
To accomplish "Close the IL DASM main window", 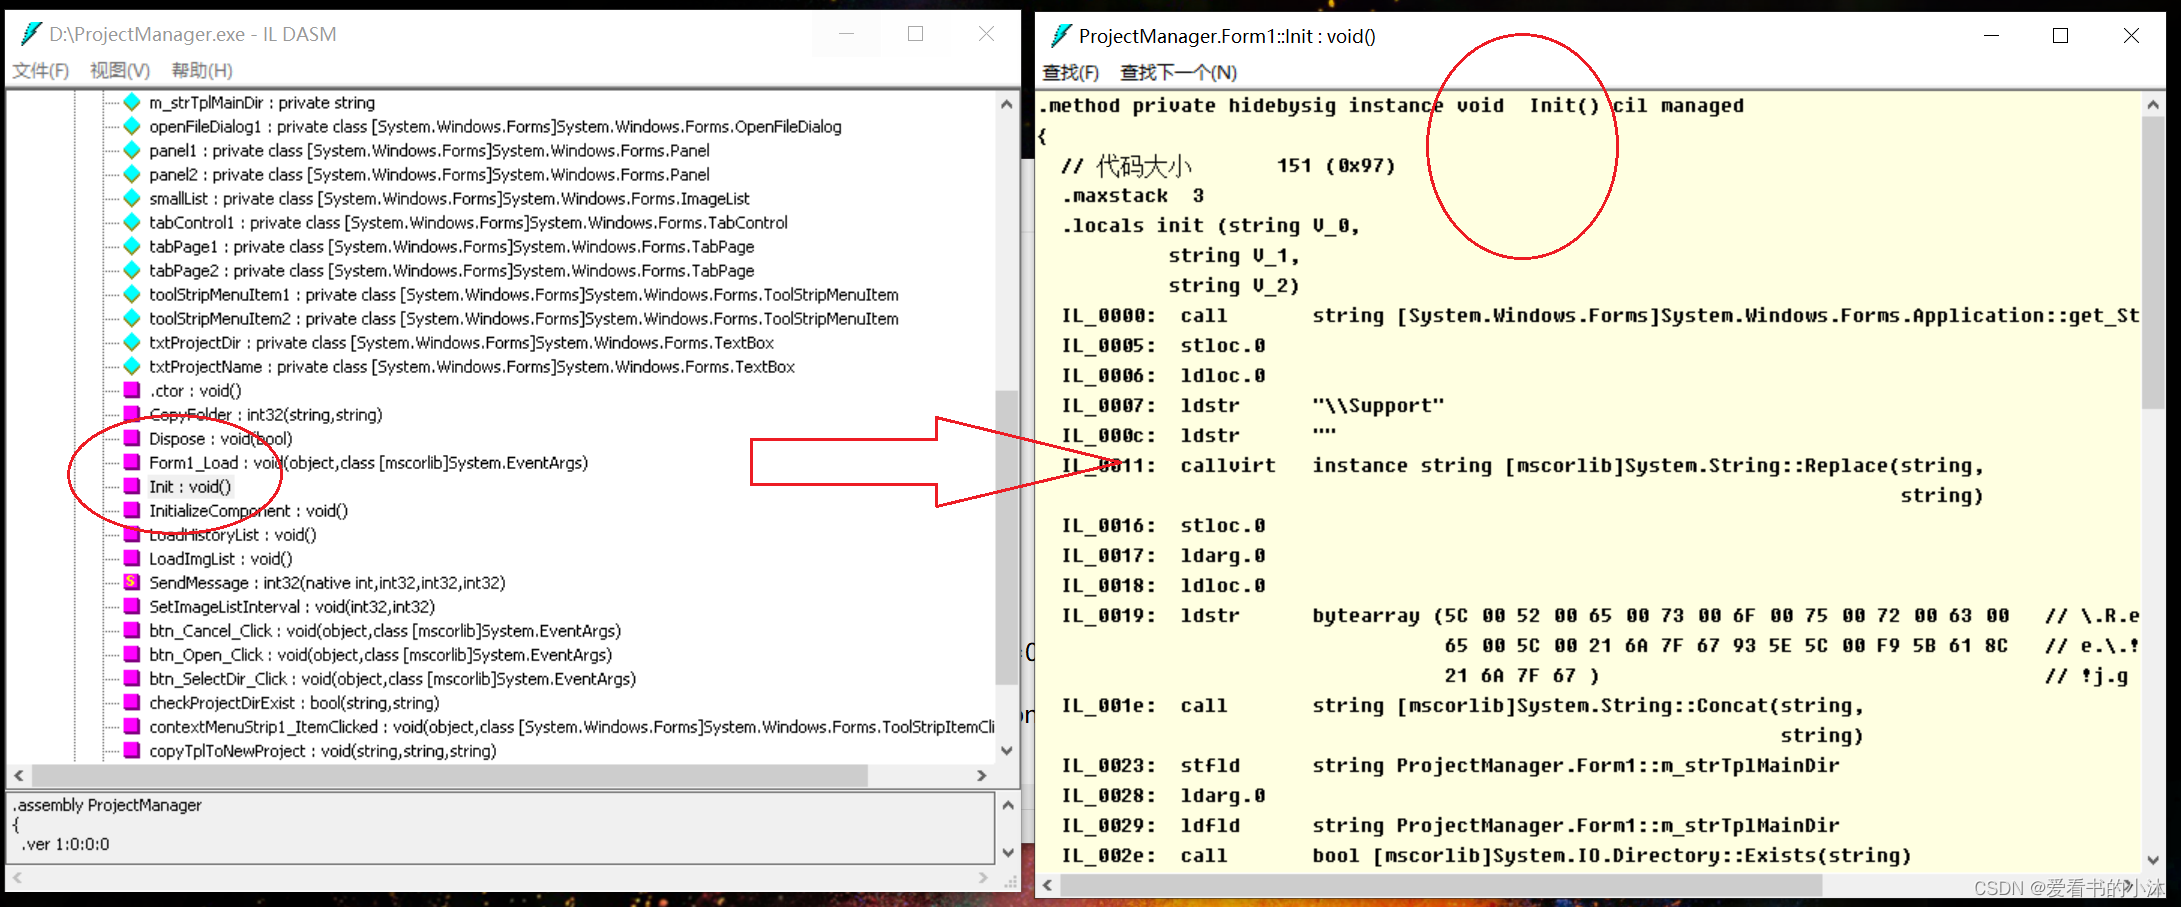I will [x=986, y=34].
